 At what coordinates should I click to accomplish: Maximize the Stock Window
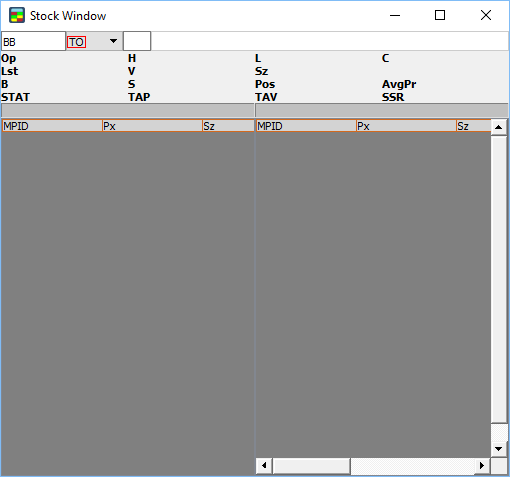(440, 15)
